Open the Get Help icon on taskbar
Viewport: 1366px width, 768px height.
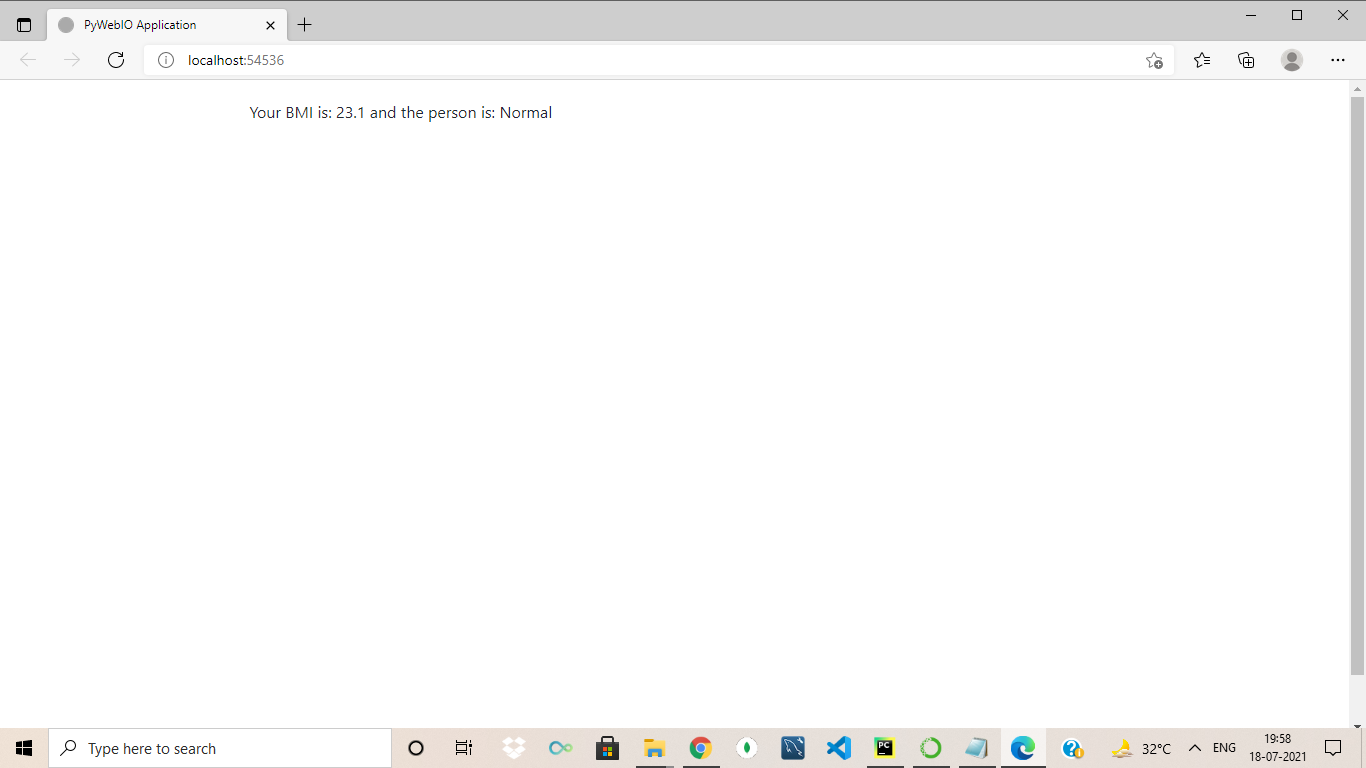[x=1072, y=748]
